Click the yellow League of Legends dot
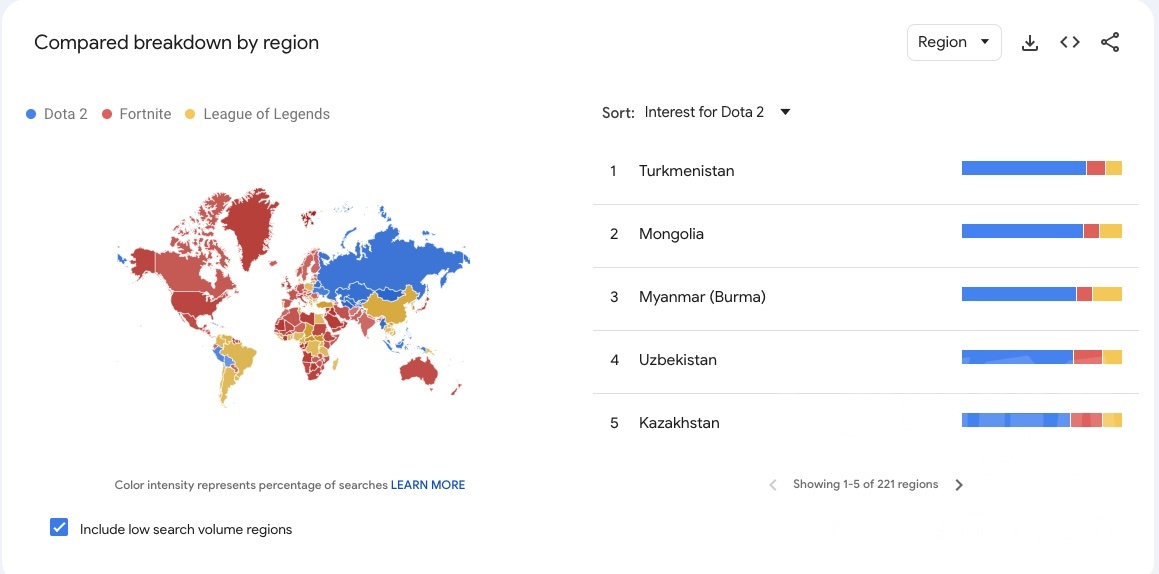Screen dimensions: 1159x574 coord(191,114)
